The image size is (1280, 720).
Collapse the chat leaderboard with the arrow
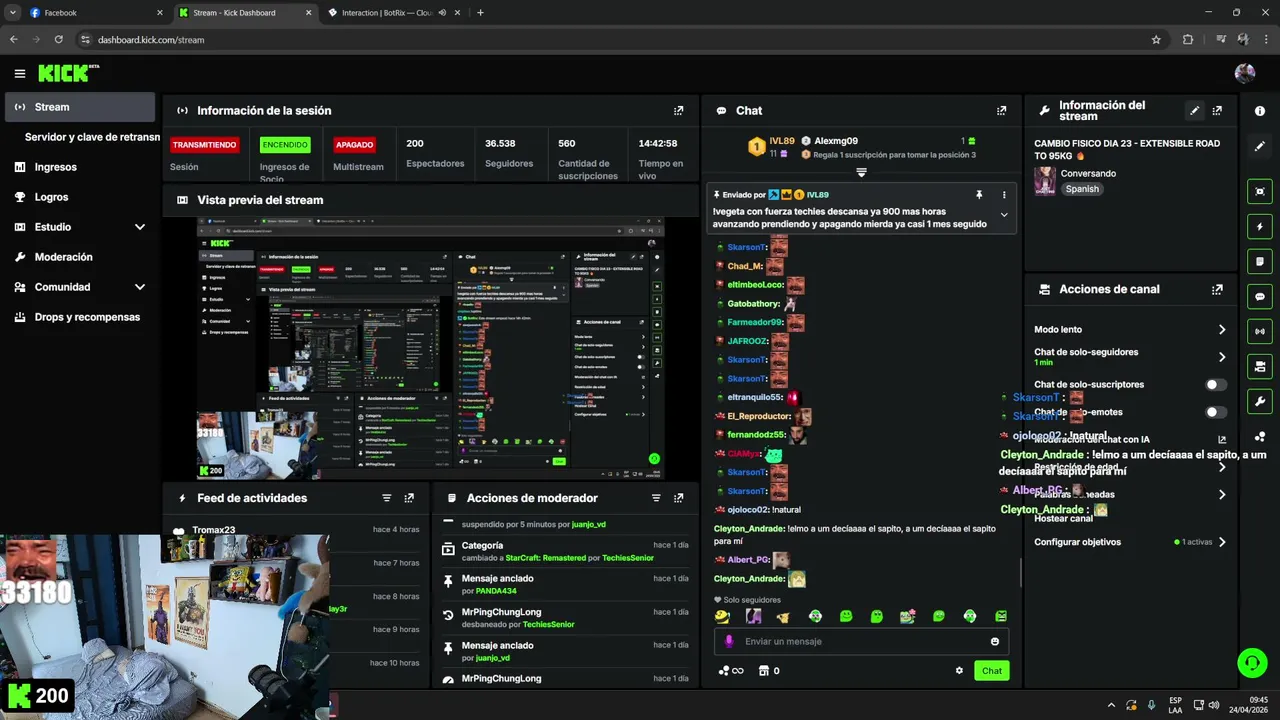pyautogui.click(x=861, y=173)
